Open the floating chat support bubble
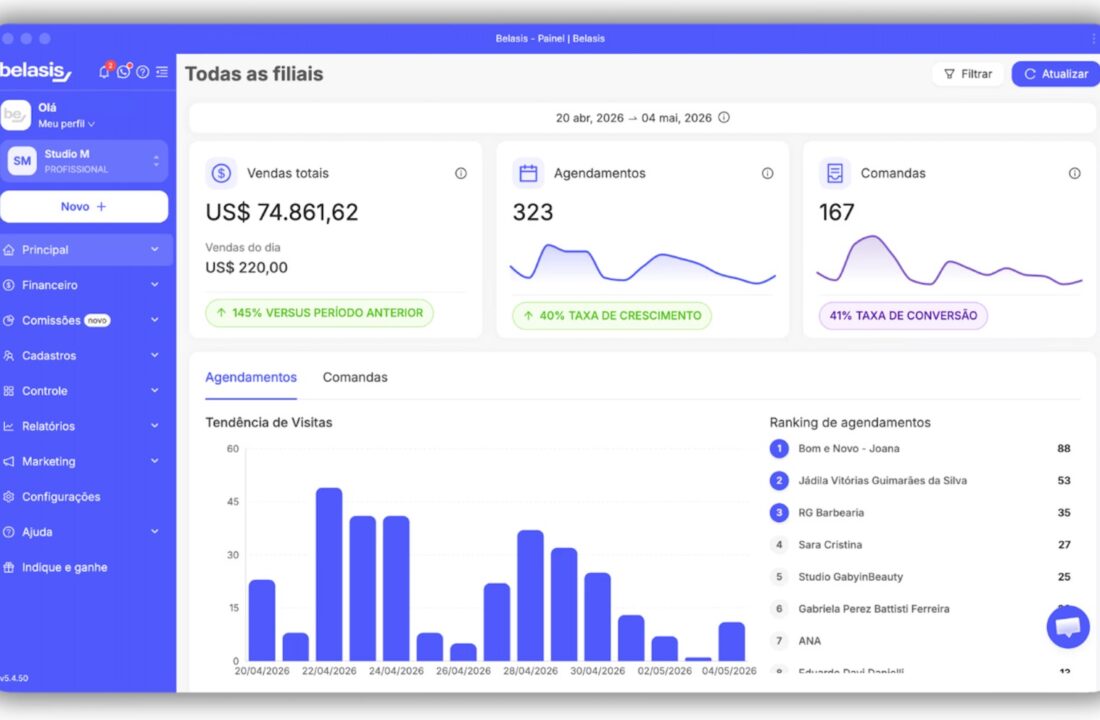 coord(1068,626)
